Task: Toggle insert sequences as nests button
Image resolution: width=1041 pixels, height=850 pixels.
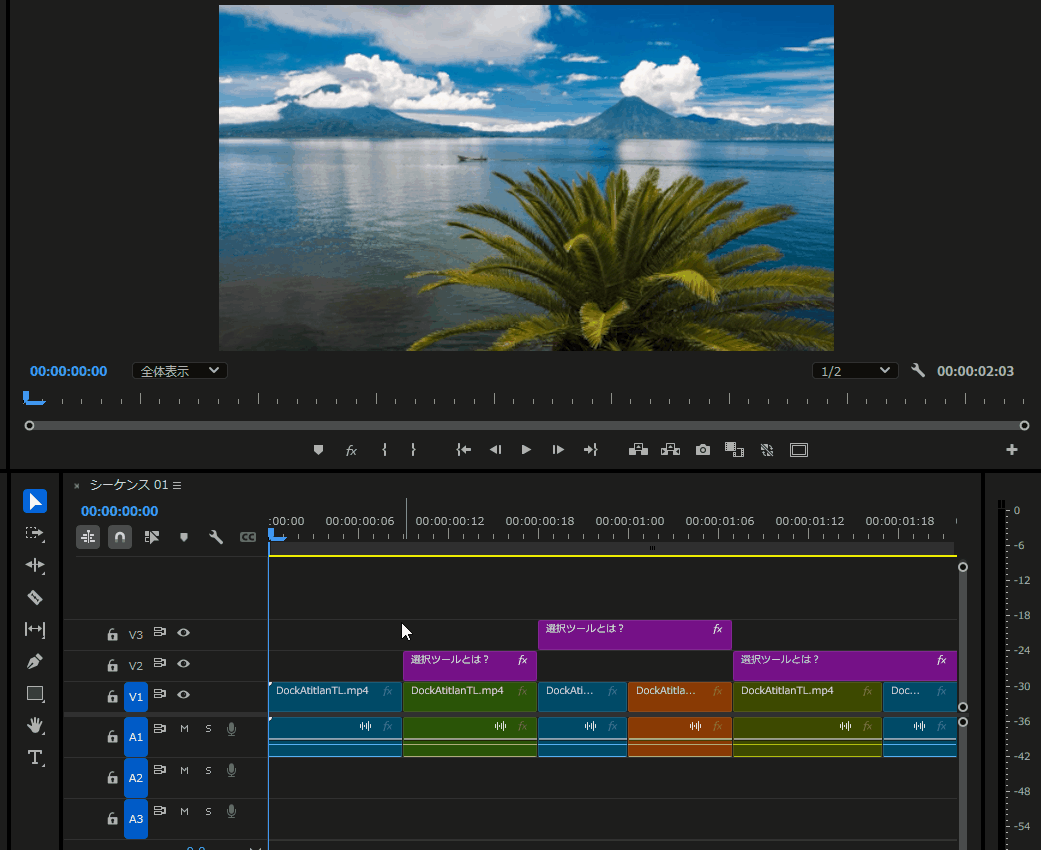Action: [88, 537]
